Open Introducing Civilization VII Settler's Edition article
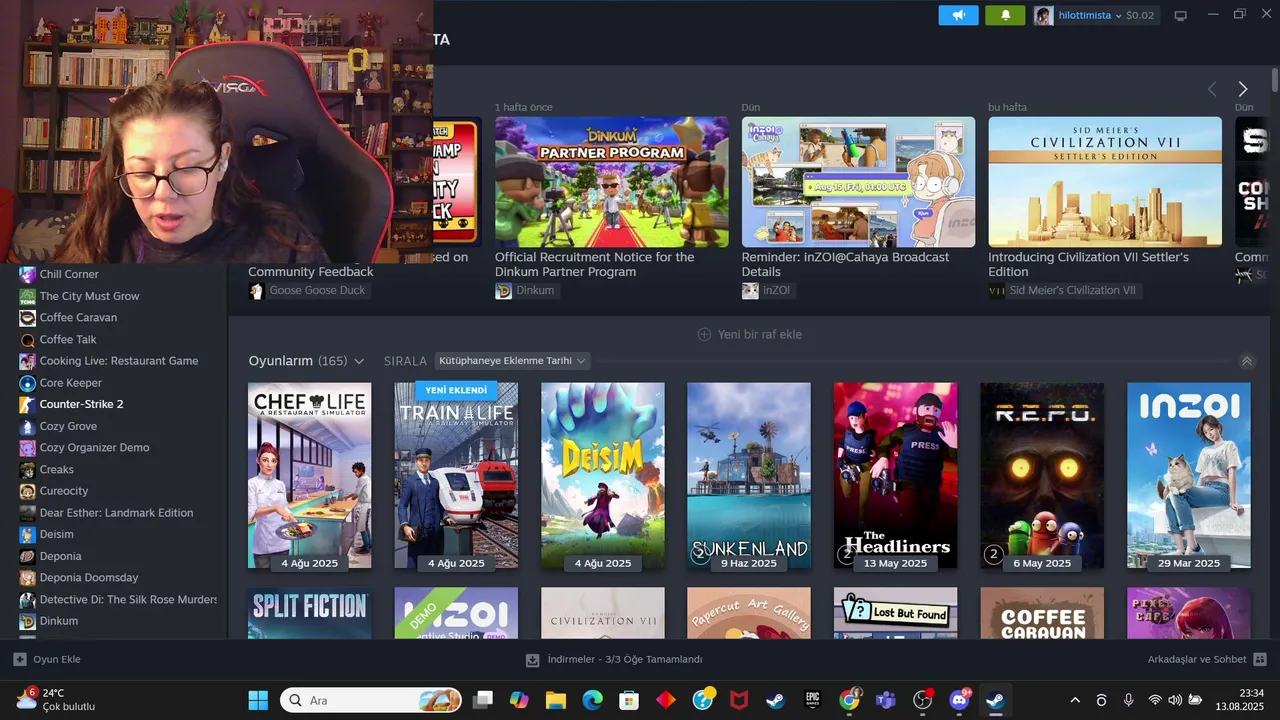The height and width of the screenshot is (720, 1280). point(1088,264)
